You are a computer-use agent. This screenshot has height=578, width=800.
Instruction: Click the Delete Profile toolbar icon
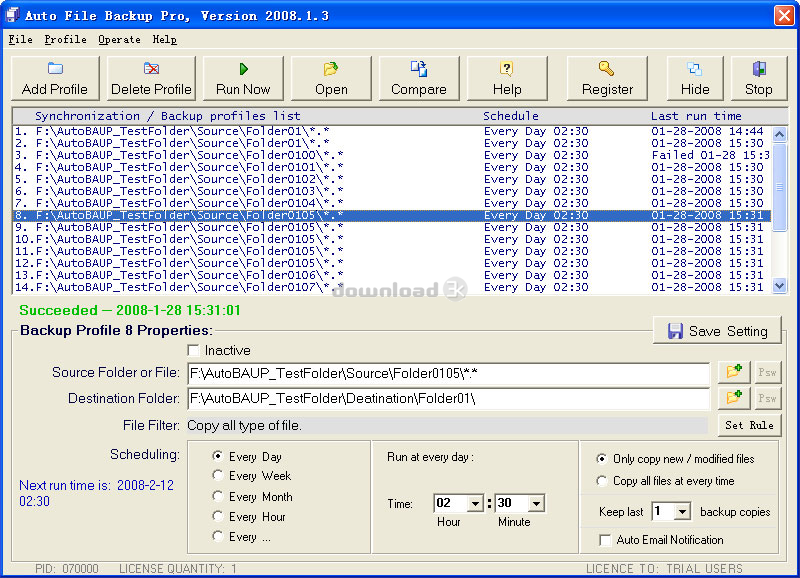tap(151, 69)
